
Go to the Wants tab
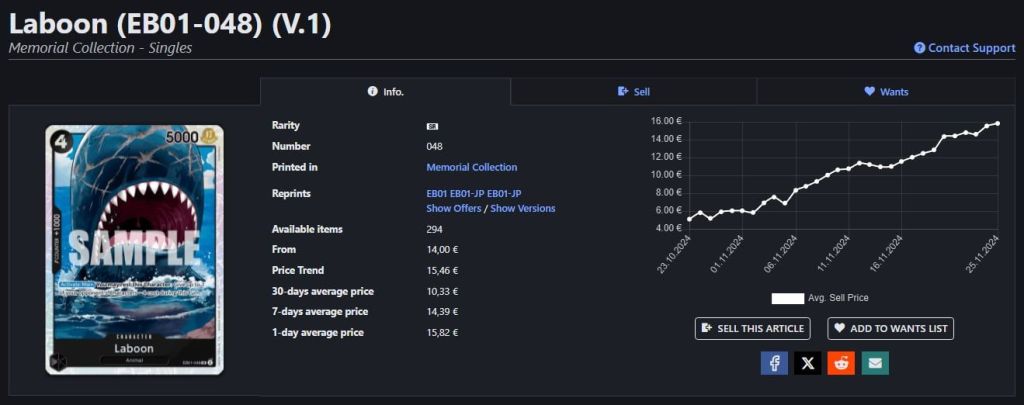886,92
